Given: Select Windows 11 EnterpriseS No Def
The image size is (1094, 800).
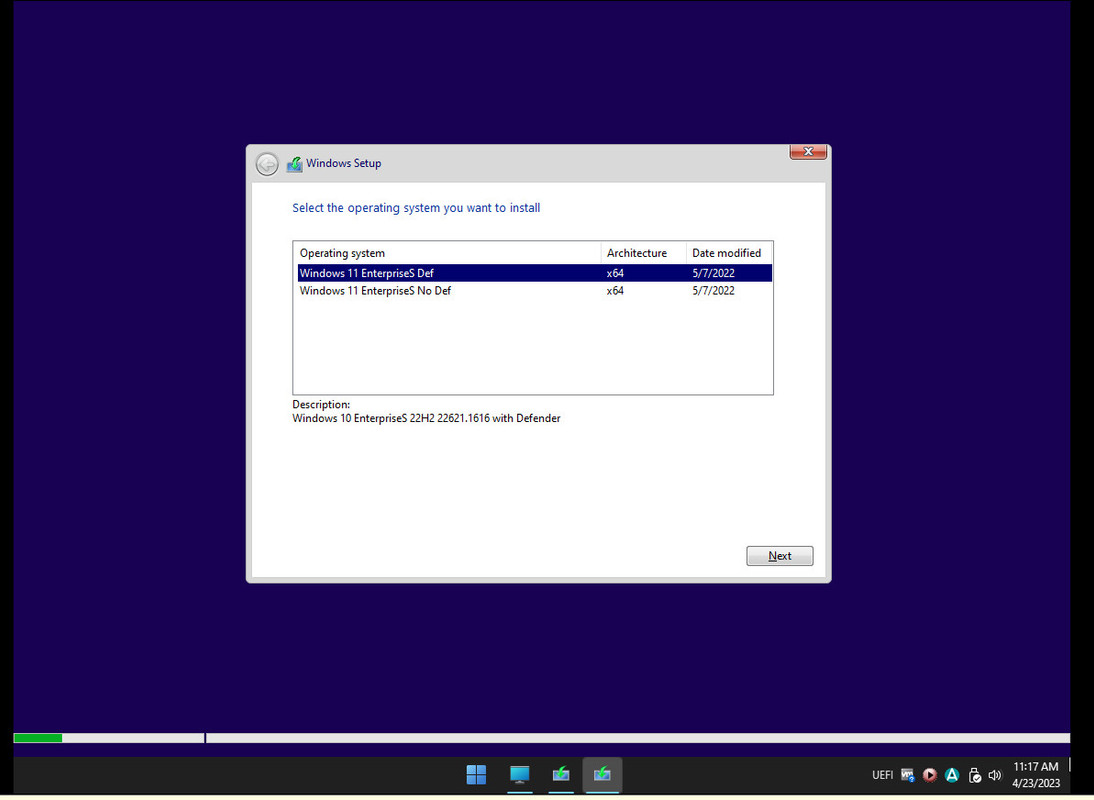Looking at the screenshot, I should pyautogui.click(x=534, y=291).
